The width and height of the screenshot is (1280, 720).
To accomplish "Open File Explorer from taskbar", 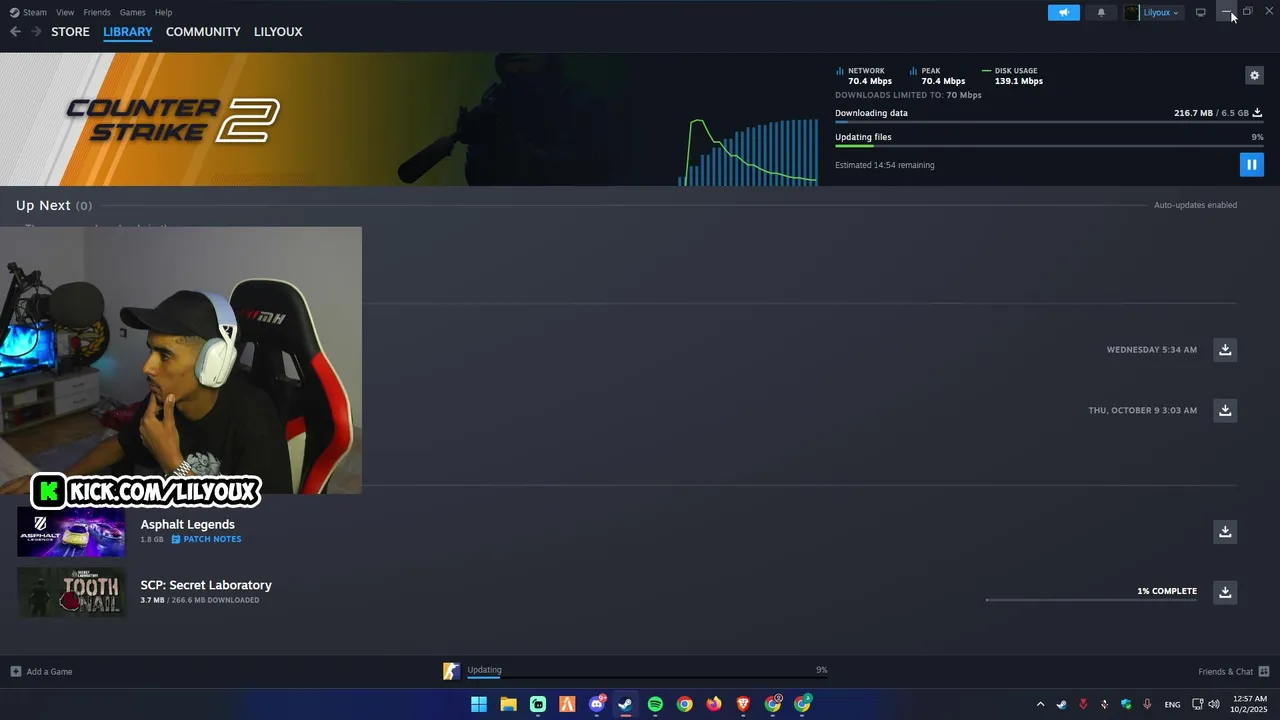I will point(508,704).
